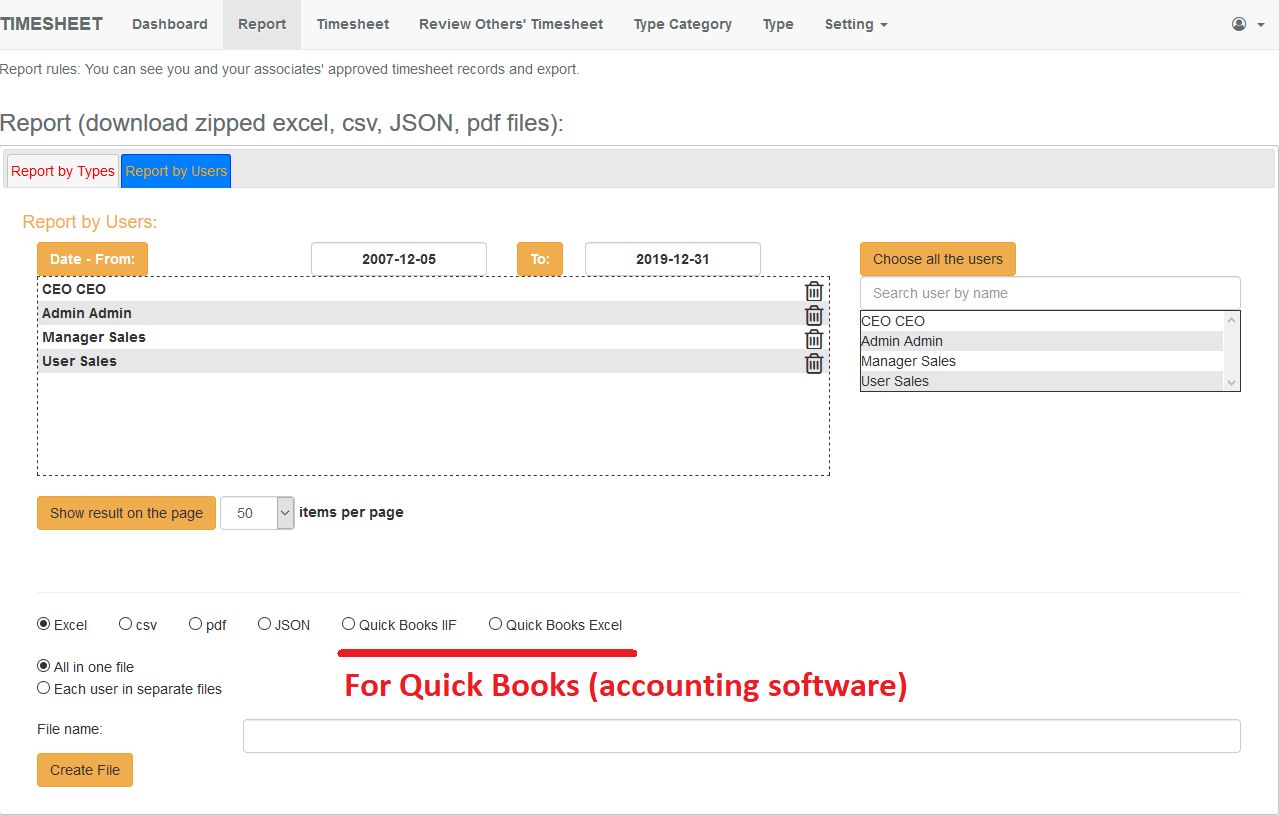Go to Type Category in navbar
This screenshot has height=815, width=1279.
tap(682, 24)
